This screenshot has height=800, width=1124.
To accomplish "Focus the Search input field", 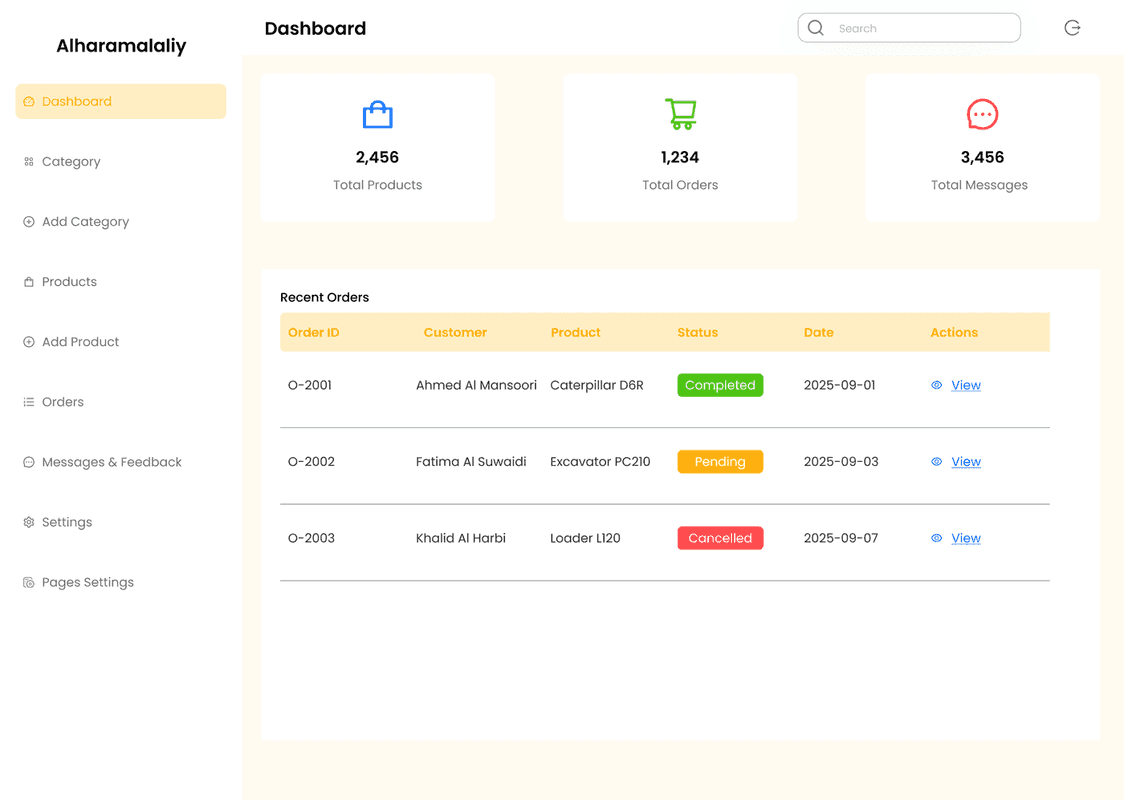I will pos(920,28).
